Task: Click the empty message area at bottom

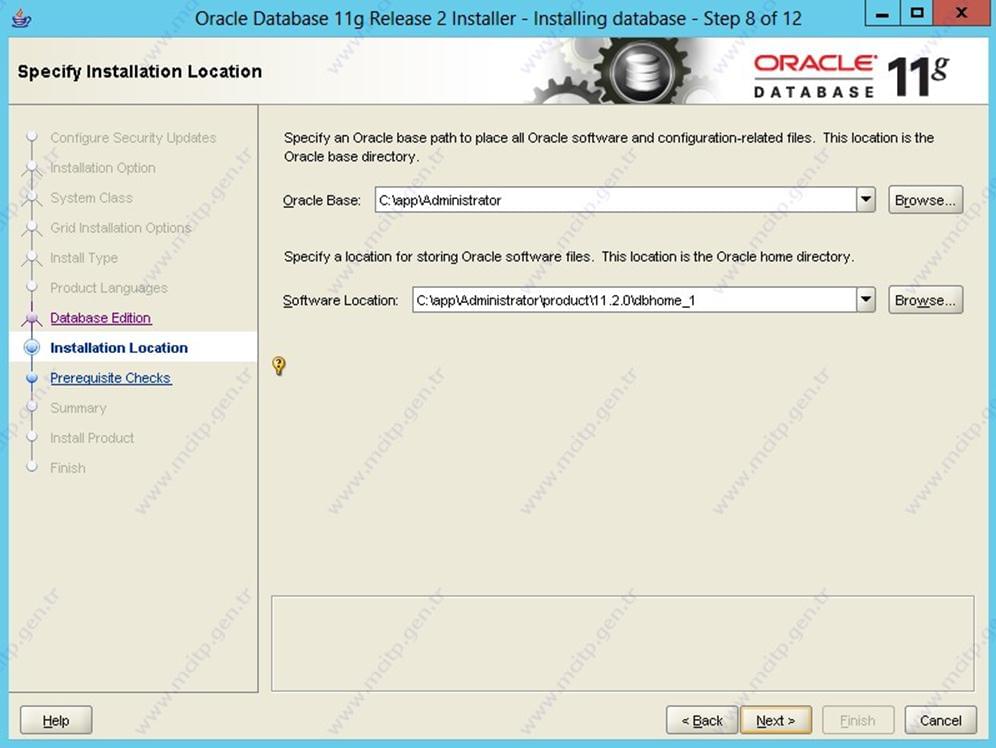Action: 622,643
